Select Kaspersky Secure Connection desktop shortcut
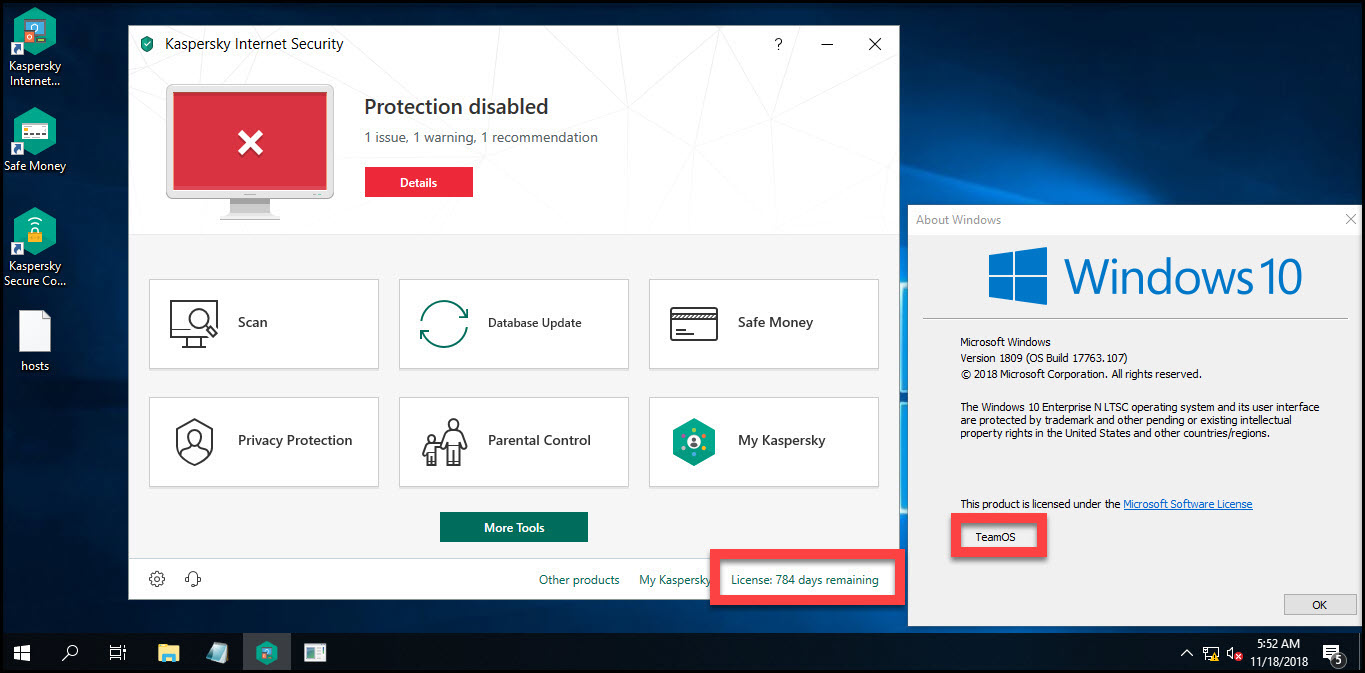The width and height of the screenshot is (1365, 673). click(x=35, y=248)
